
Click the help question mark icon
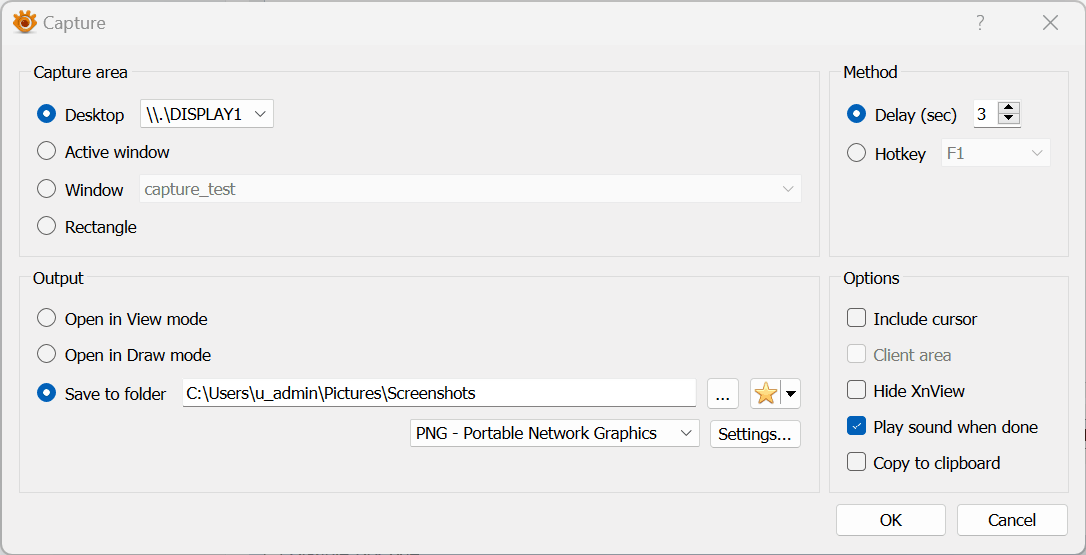[x=980, y=22]
